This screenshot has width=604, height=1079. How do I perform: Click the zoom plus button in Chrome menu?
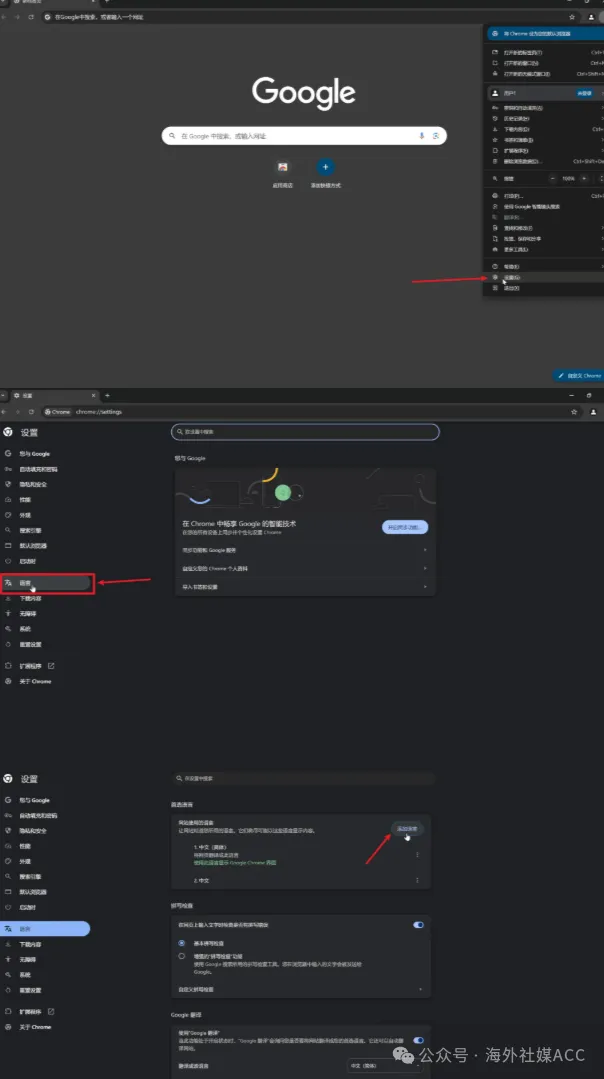pyautogui.click(x=584, y=178)
